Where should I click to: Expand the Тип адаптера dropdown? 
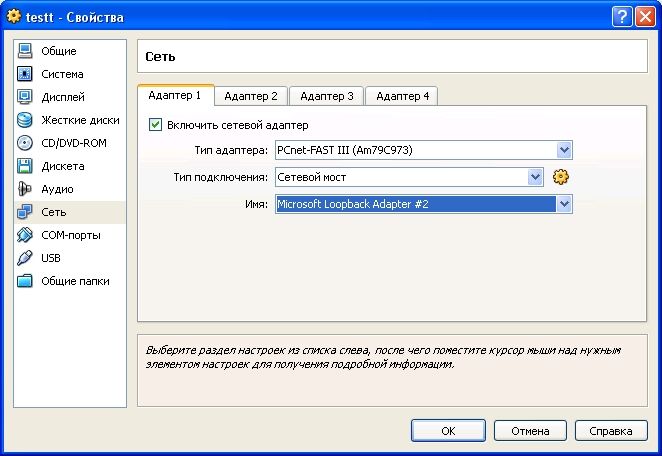pos(564,150)
